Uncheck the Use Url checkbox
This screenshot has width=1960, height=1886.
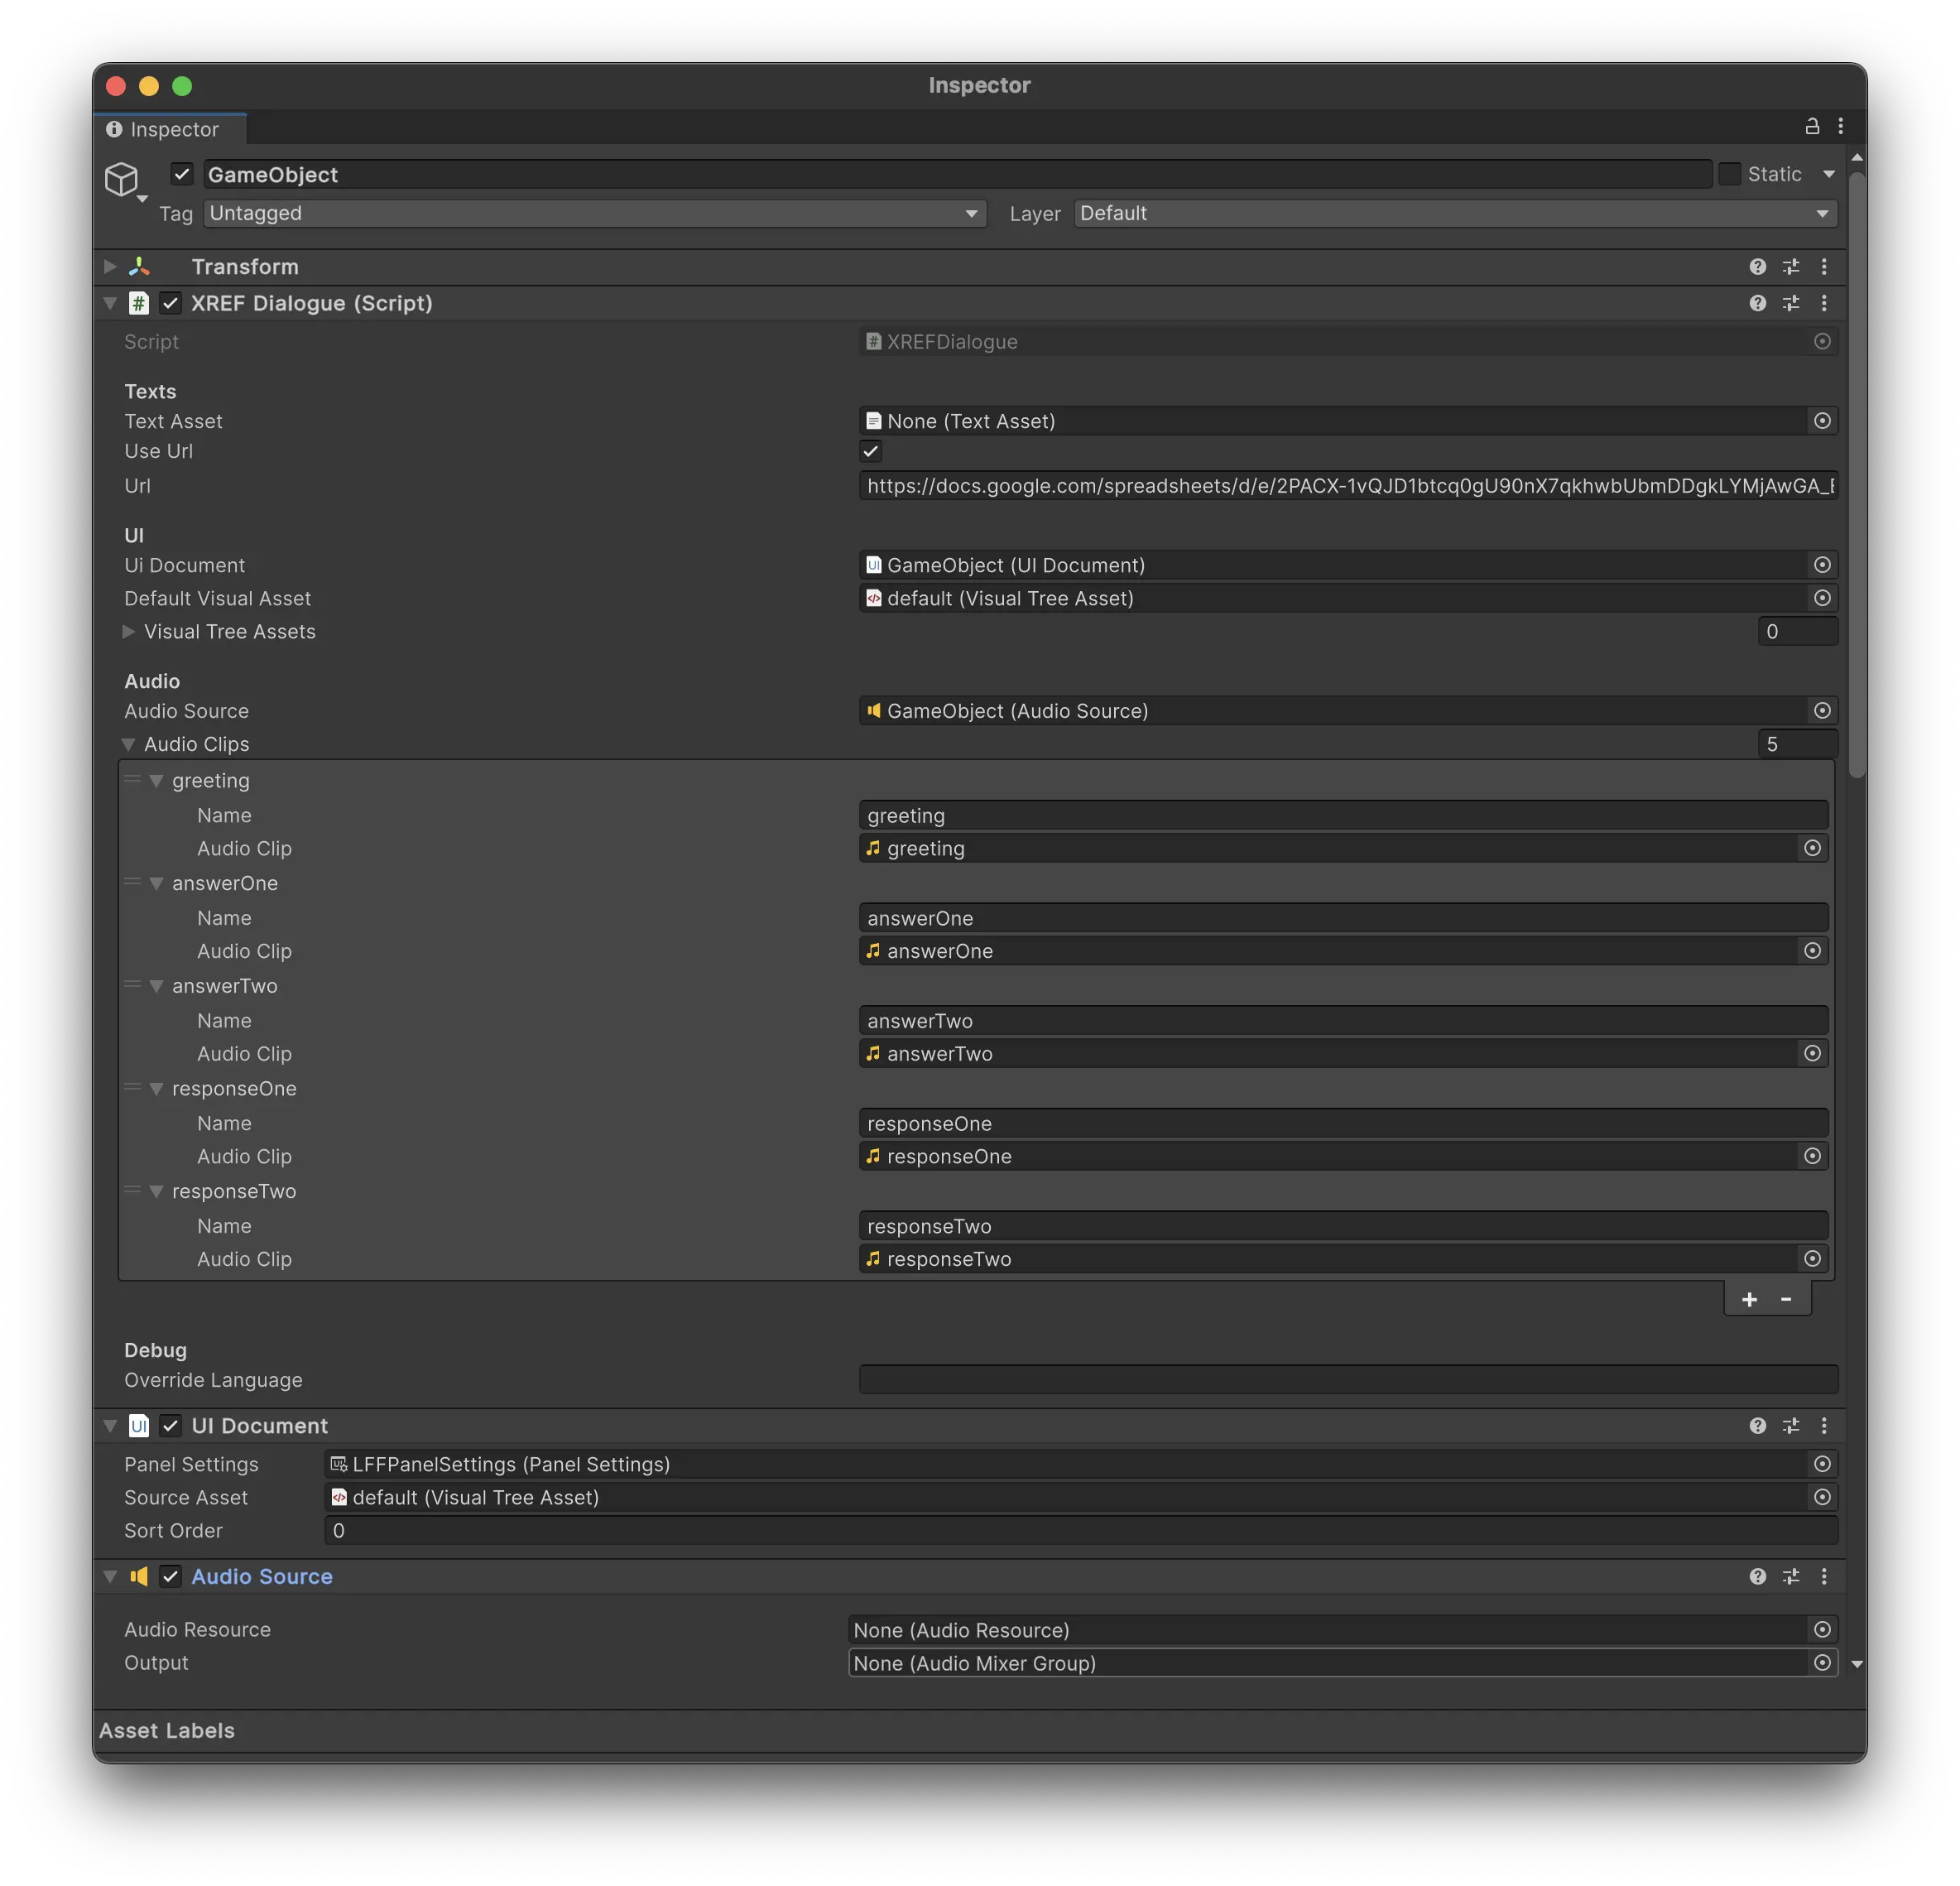[x=870, y=451]
